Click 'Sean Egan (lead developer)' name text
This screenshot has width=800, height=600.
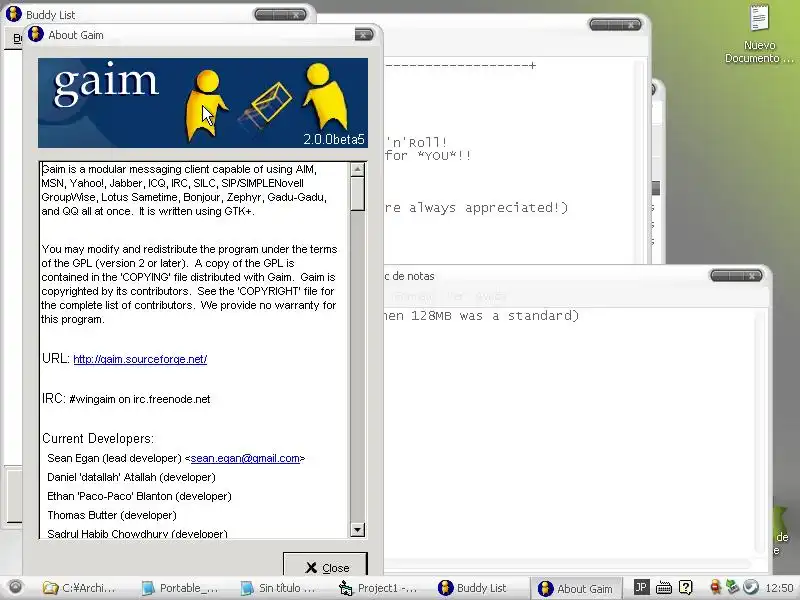(x=114, y=458)
